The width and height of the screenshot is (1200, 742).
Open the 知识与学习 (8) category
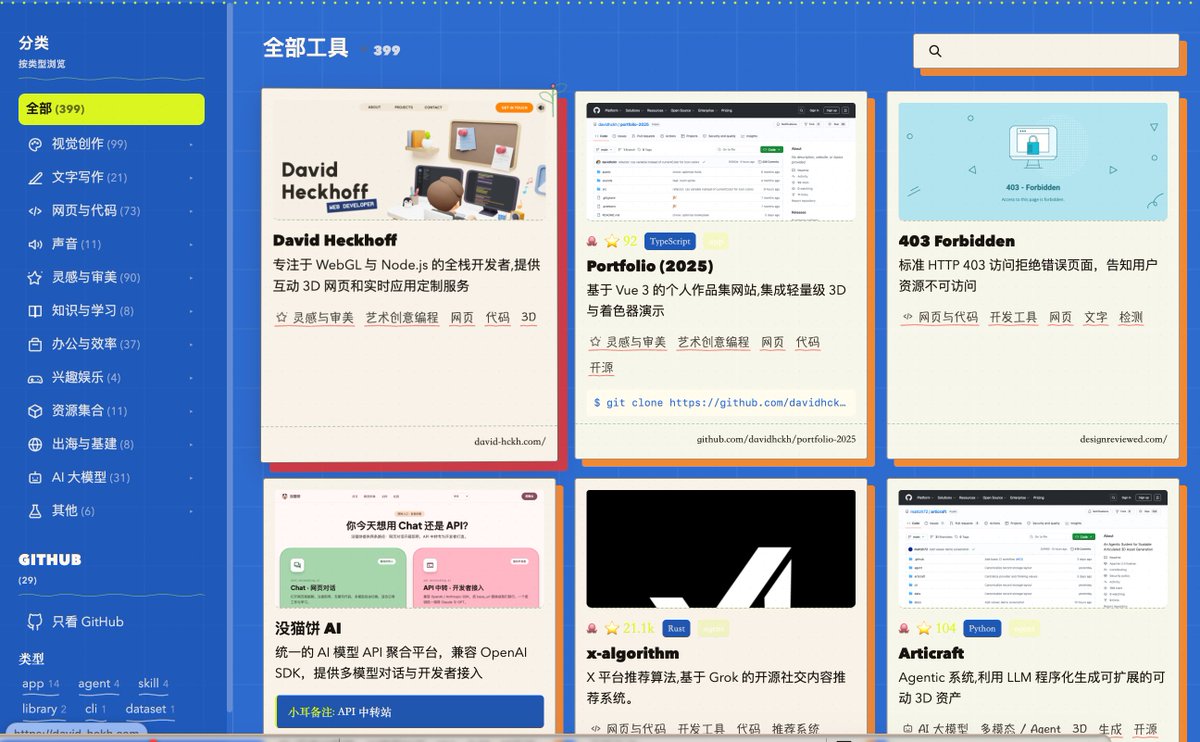(x=111, y=311)
